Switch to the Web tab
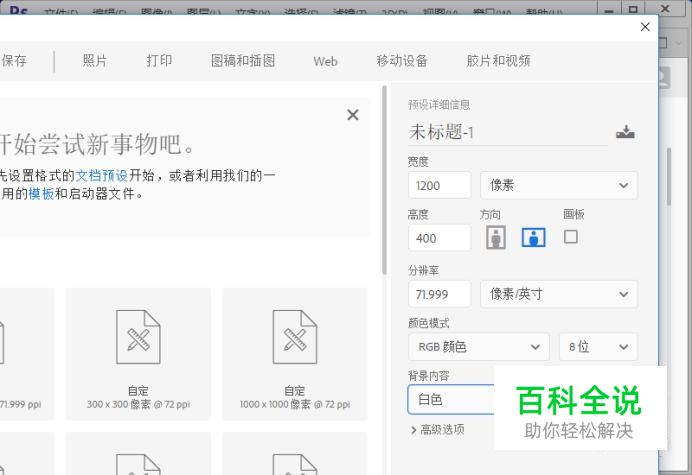 click(x=325, y=61)
